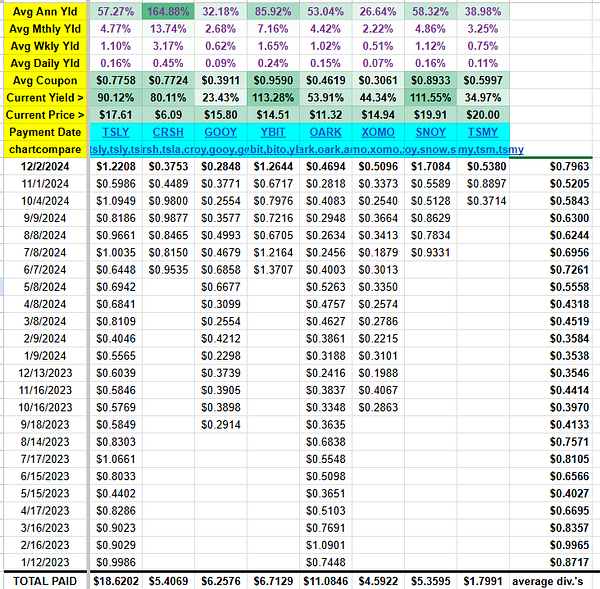This screenshot has height=589, width=600.
Task: Click the 1.65% weekly yield cell
Action: tap(273, 46)
